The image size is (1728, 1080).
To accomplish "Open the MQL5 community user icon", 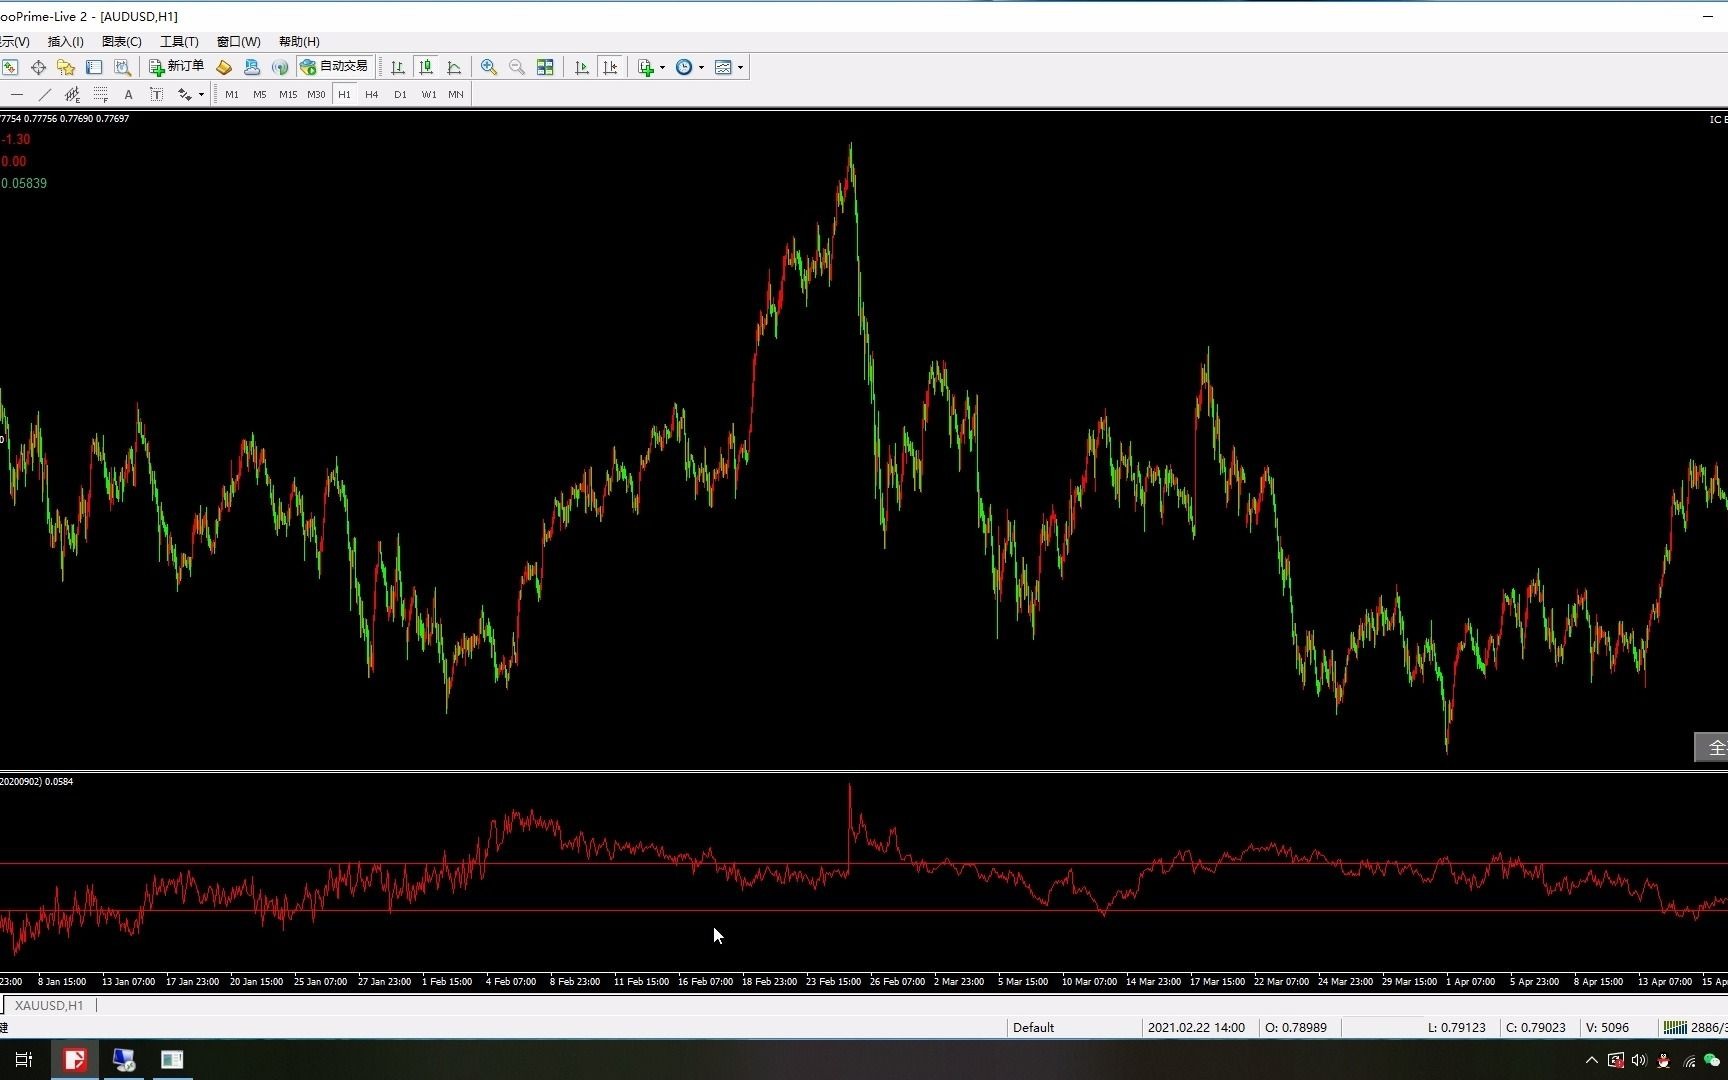I will coord(252,67).
